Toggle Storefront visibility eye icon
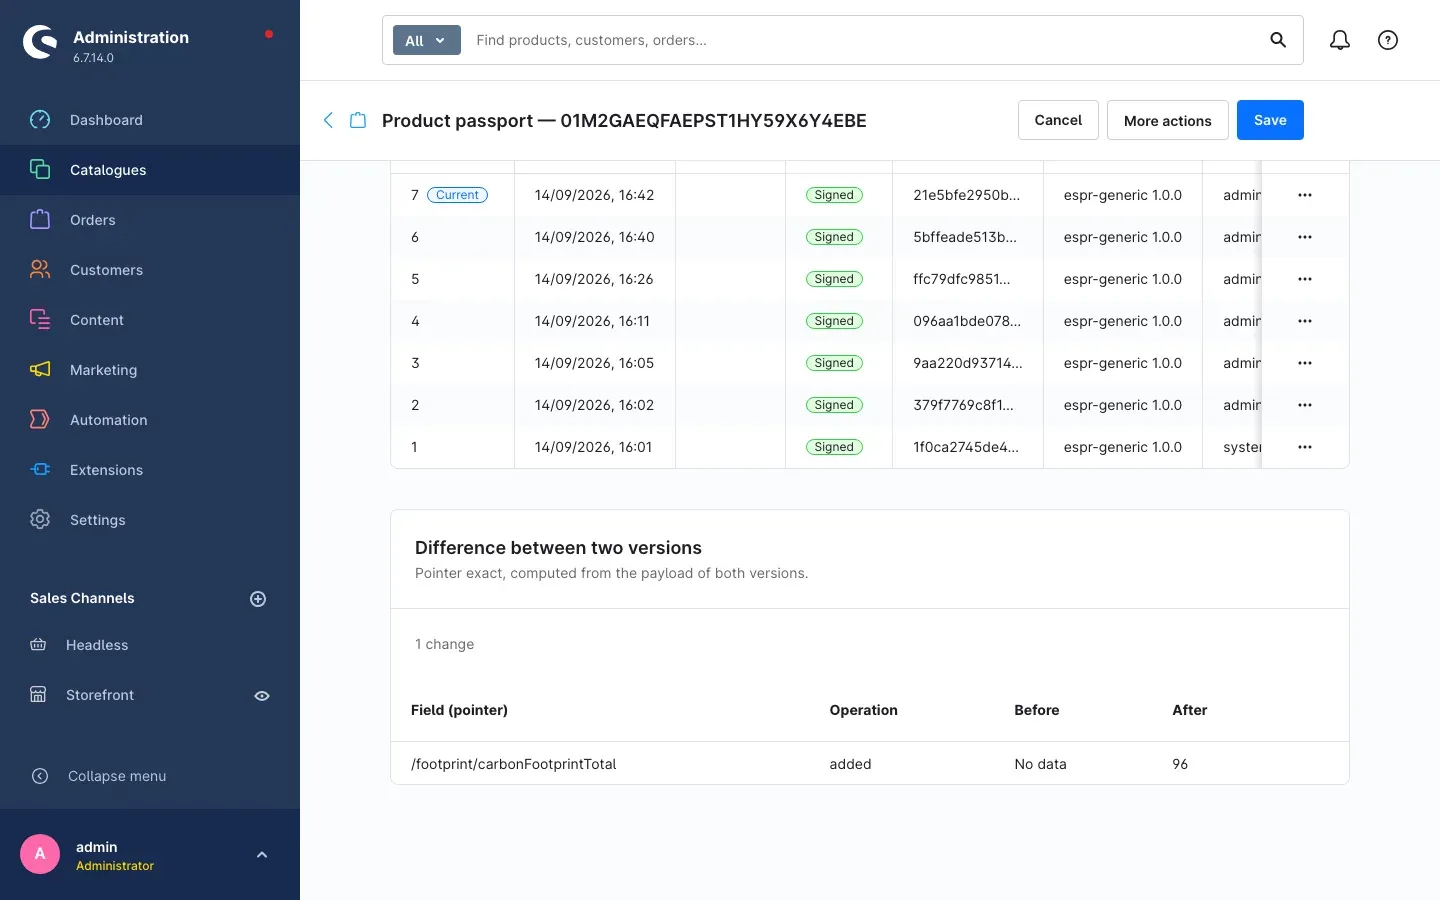 (262, 696)
